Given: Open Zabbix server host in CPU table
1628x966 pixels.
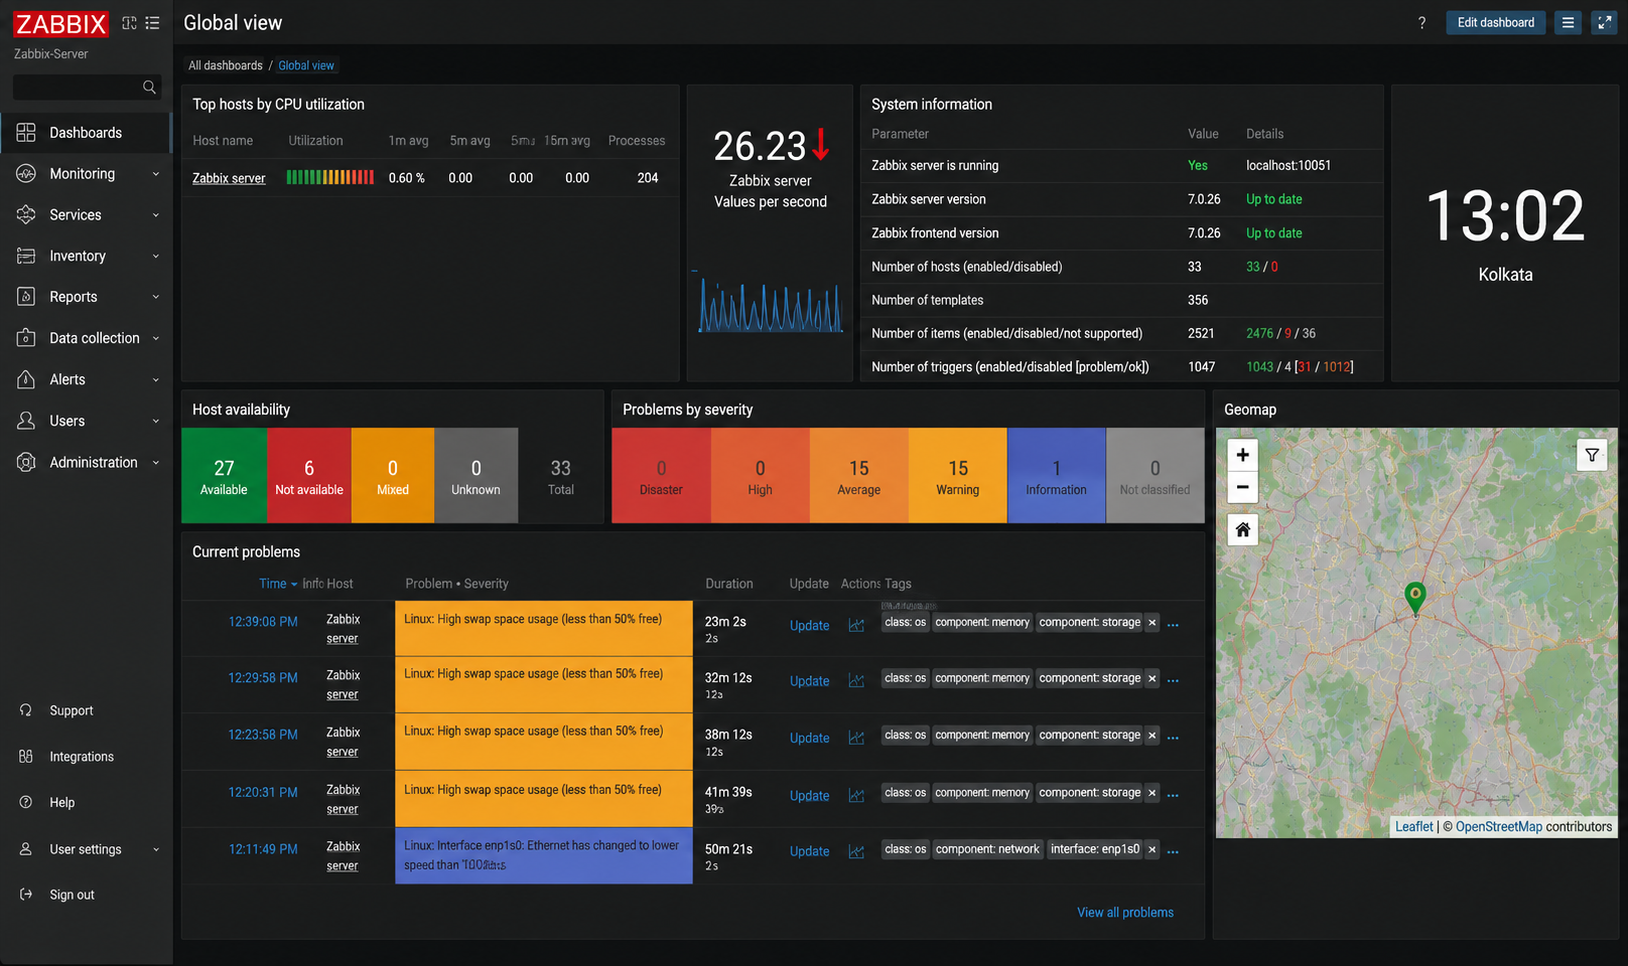Looking at the screenshot, I should pyautogui.click(x=229, y=178).
